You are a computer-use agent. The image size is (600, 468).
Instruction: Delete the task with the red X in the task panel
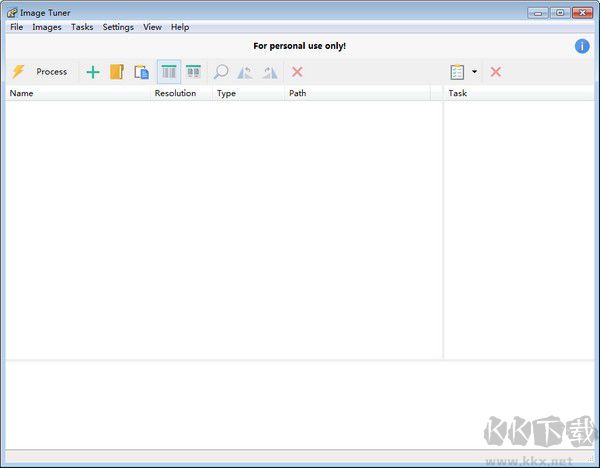point(496,72)
